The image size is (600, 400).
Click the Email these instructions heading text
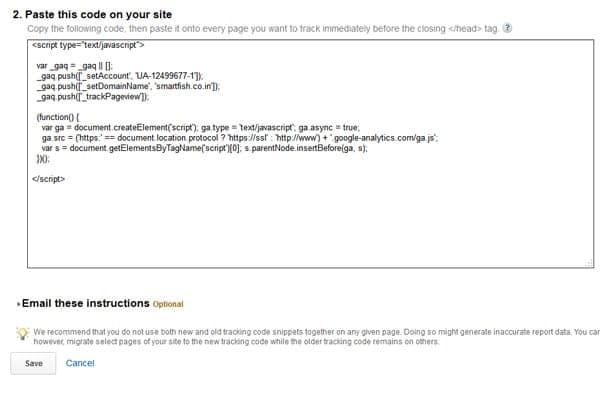point(86,303)
